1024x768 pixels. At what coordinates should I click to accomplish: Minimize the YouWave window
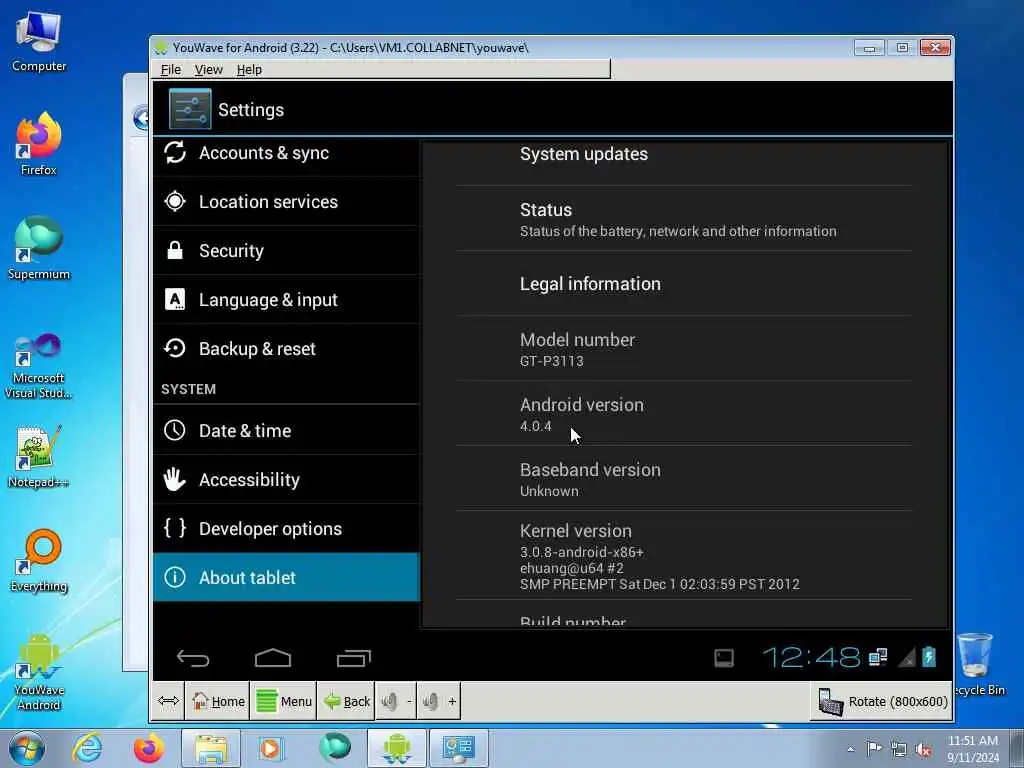(869, 48)
